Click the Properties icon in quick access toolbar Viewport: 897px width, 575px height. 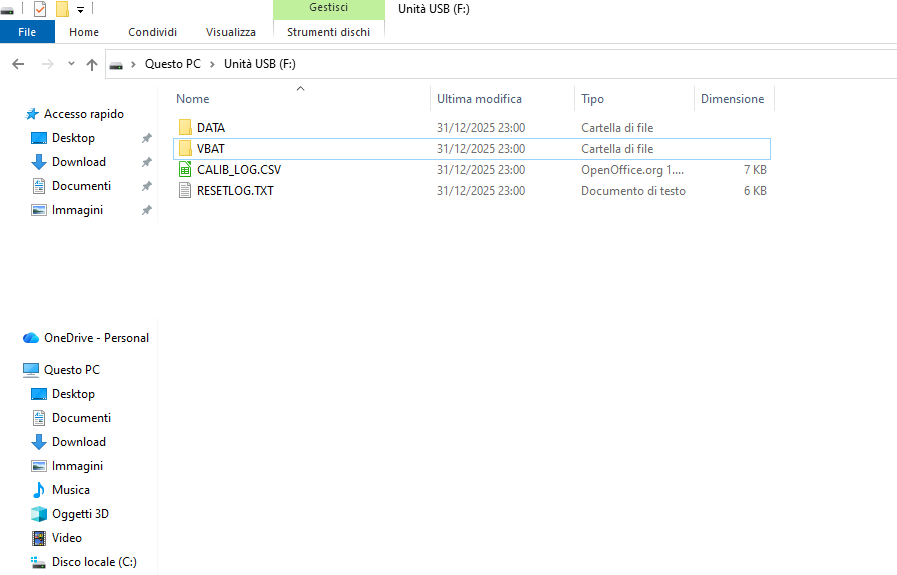coord(40,9)
